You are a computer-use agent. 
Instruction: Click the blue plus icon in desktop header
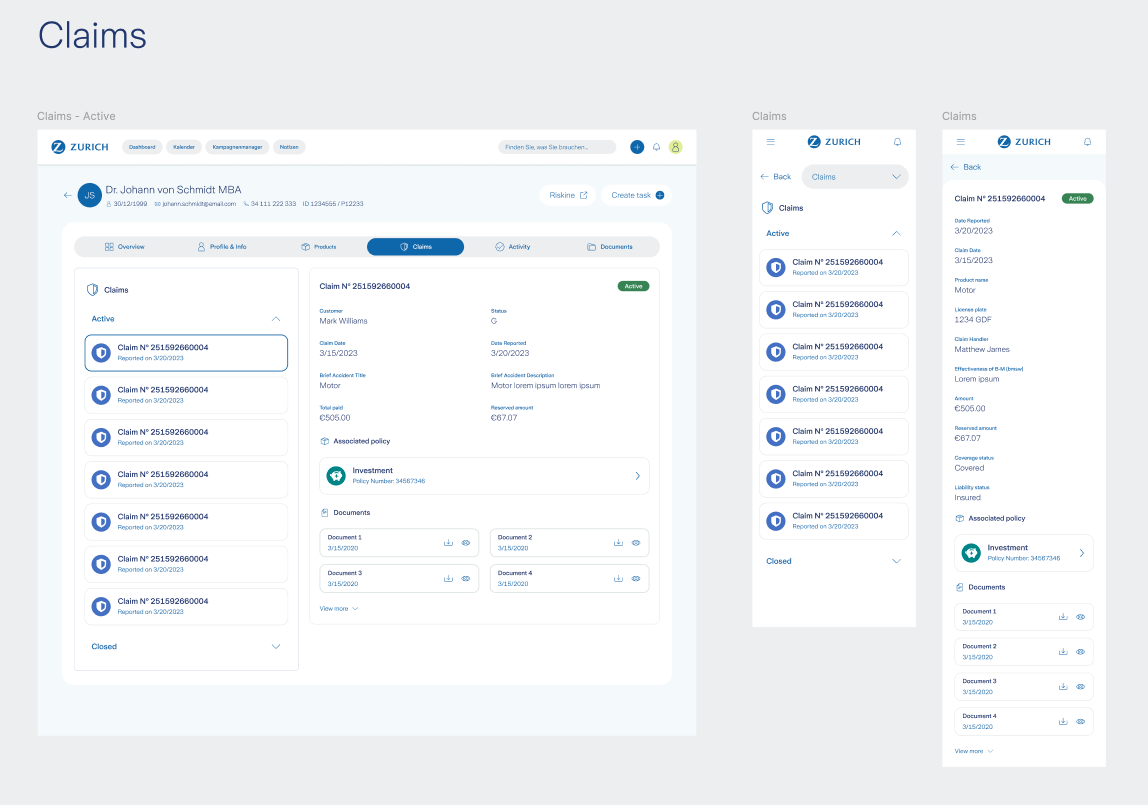[637, 147]
